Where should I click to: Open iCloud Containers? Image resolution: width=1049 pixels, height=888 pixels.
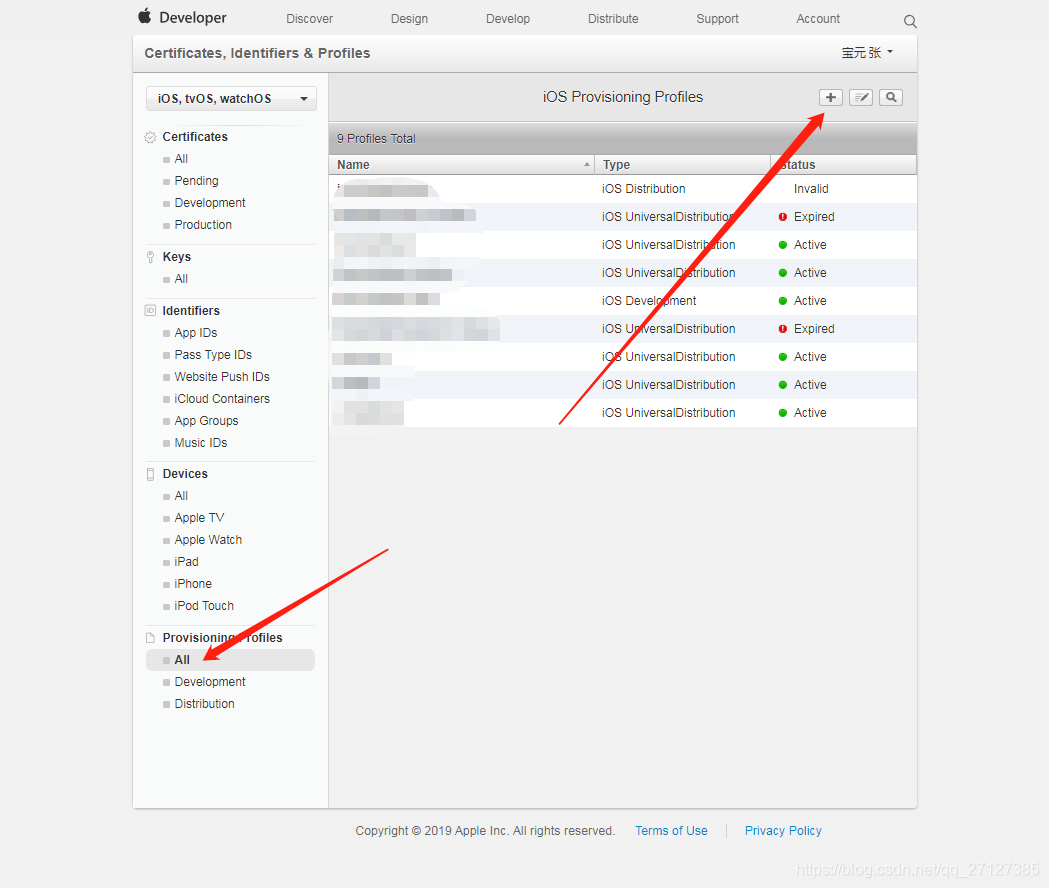tap(221, 399)
